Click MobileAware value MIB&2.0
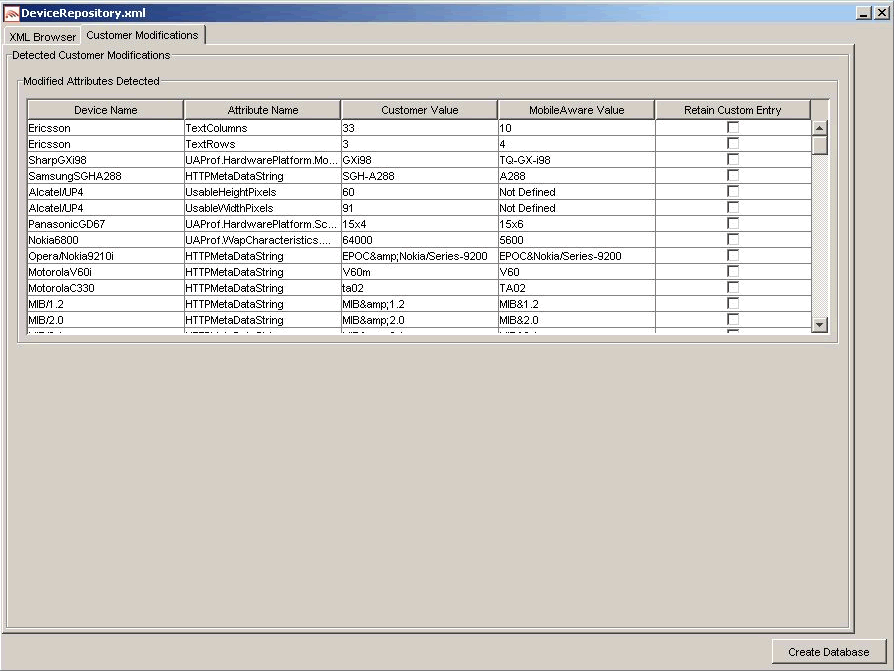The height and width of the screenshot is (671, 894). pos(576,319)
